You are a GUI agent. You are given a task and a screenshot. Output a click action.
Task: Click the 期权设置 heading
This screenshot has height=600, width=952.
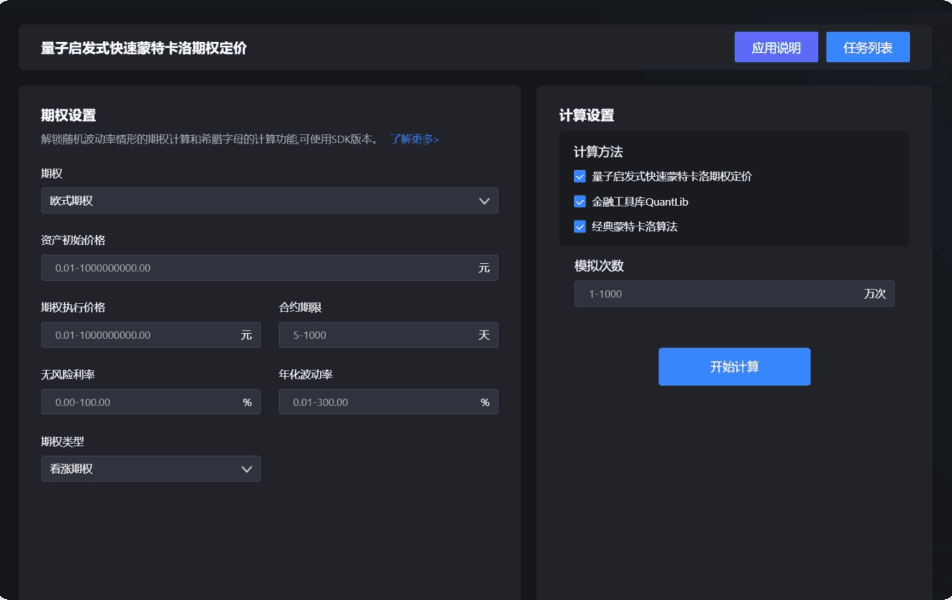coord(69,115)
